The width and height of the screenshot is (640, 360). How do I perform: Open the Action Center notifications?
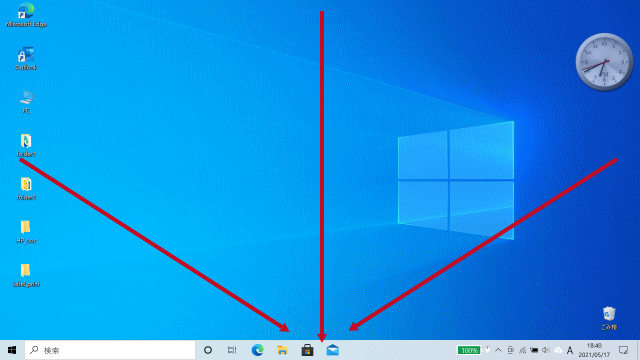pos(623,350)
